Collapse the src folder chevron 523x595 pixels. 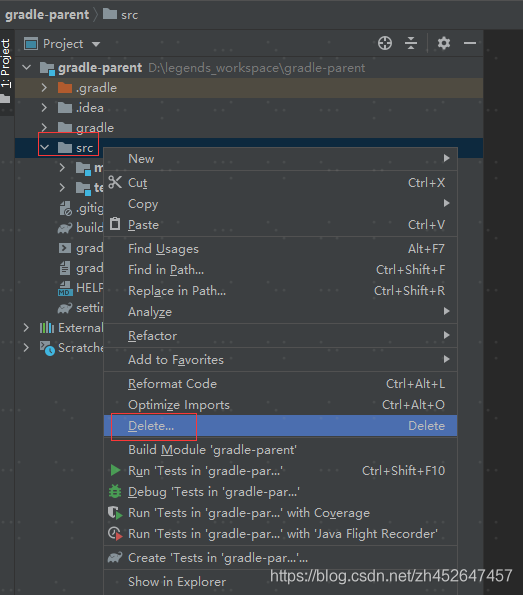(44, 147)
